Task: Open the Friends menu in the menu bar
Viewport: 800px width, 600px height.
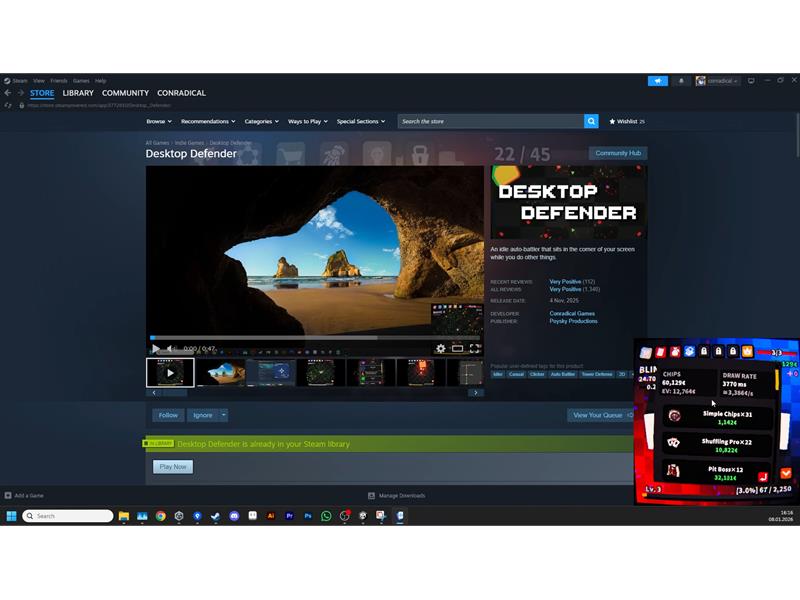Action: tap(59, 80)
